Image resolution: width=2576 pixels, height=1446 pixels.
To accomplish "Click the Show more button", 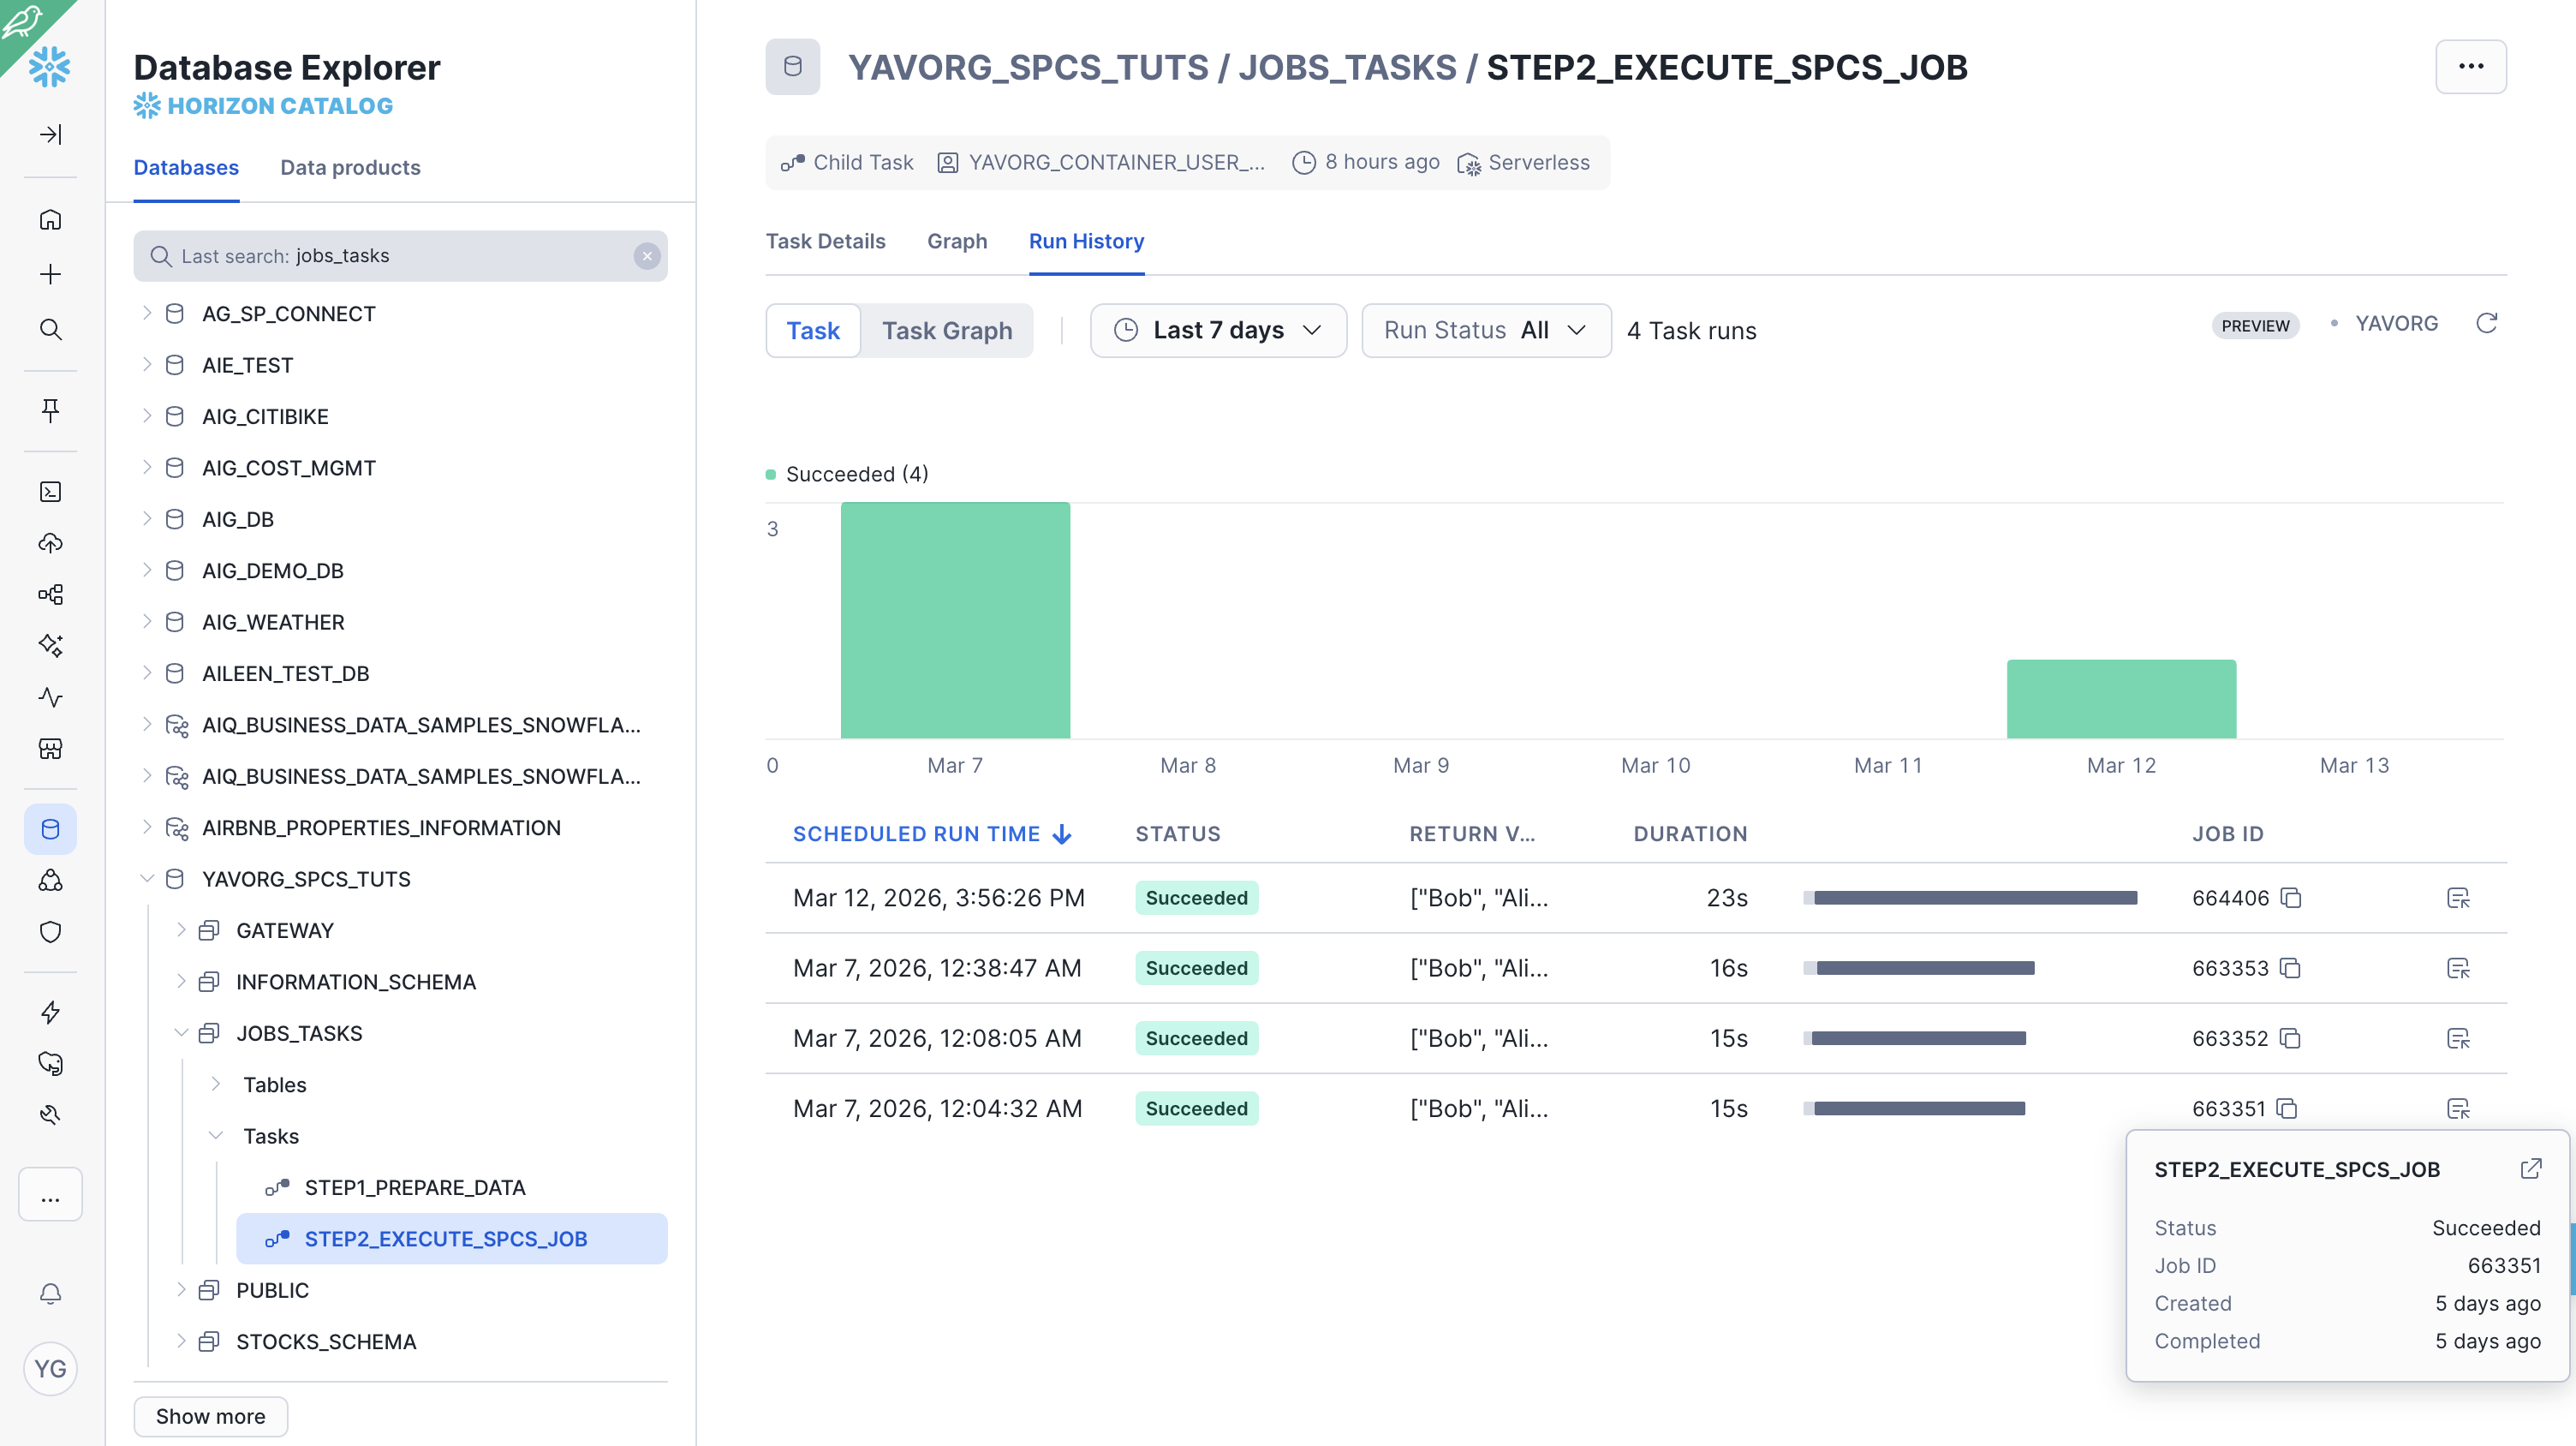I will point(210,1416).
